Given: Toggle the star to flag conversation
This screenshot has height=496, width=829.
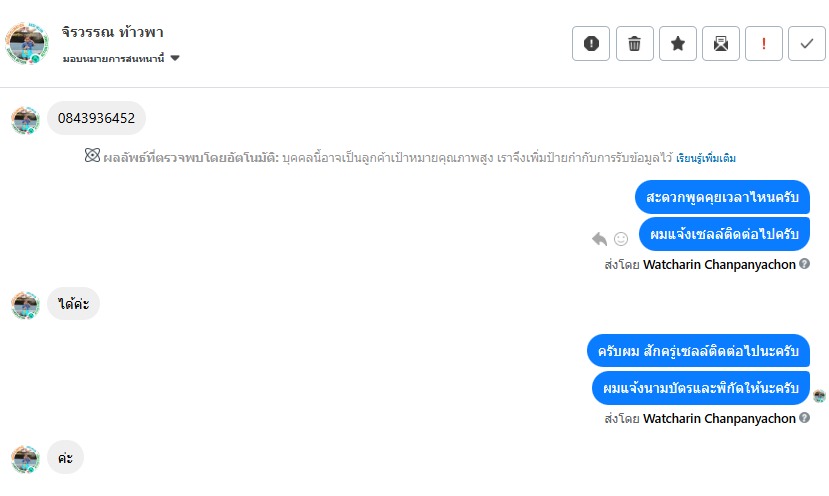Looking at the screenshot, I should click(677, 43).
